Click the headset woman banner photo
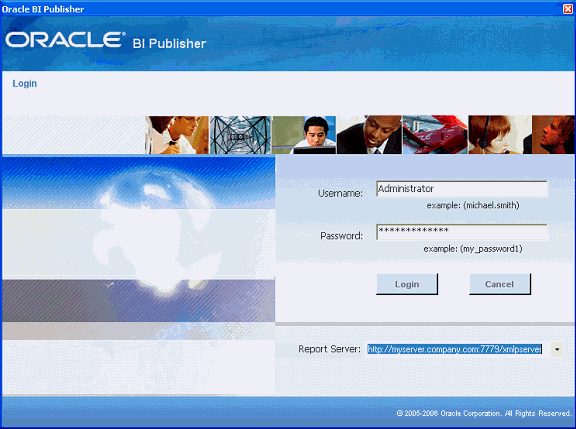The width and height of the screenshot is (576, 429). (x=500, y=135)
